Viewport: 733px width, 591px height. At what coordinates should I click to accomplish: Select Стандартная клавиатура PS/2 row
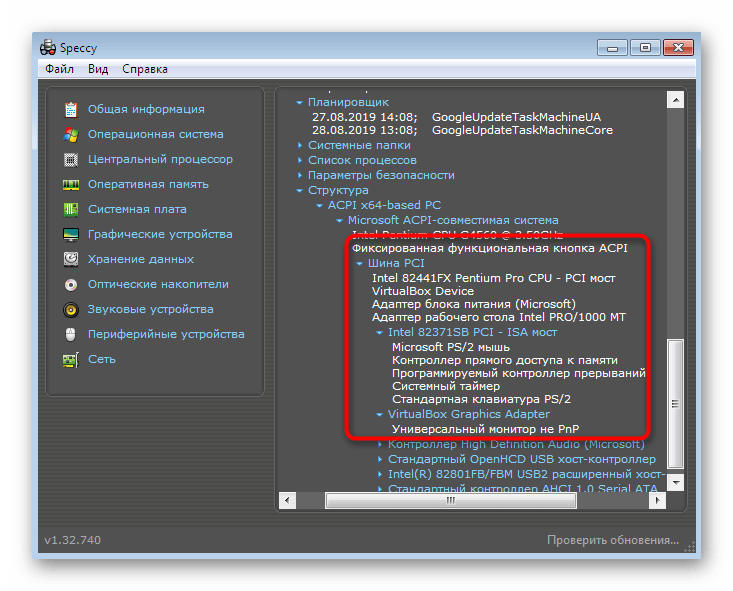pos(481,399)
